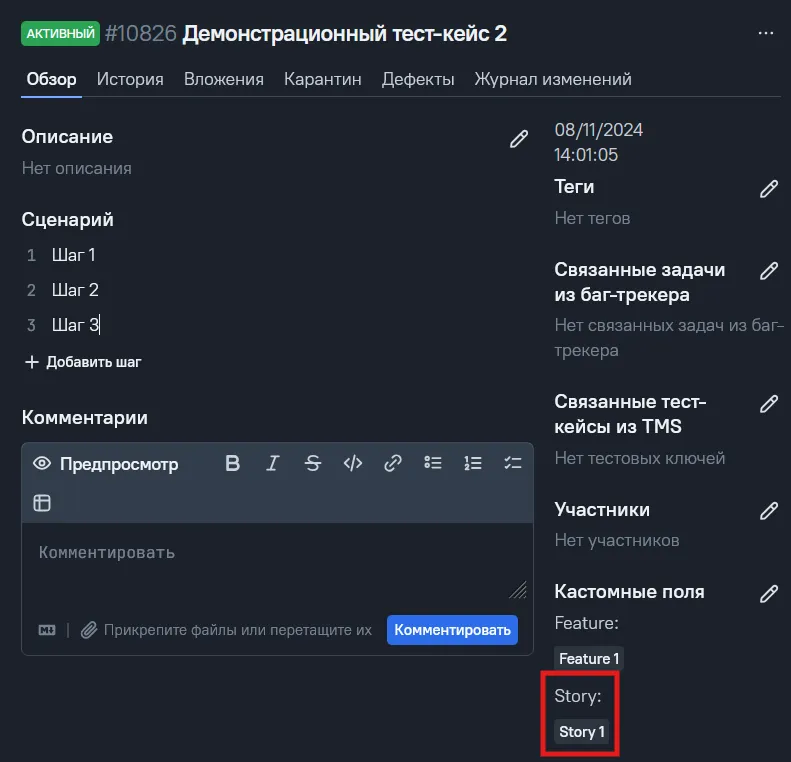
Task: Insert a link in comment editor
Action: pos(392,463)
